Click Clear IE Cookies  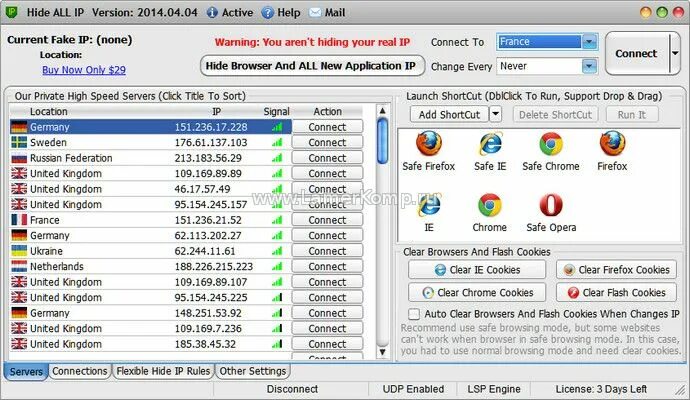(x=477, y=269)
